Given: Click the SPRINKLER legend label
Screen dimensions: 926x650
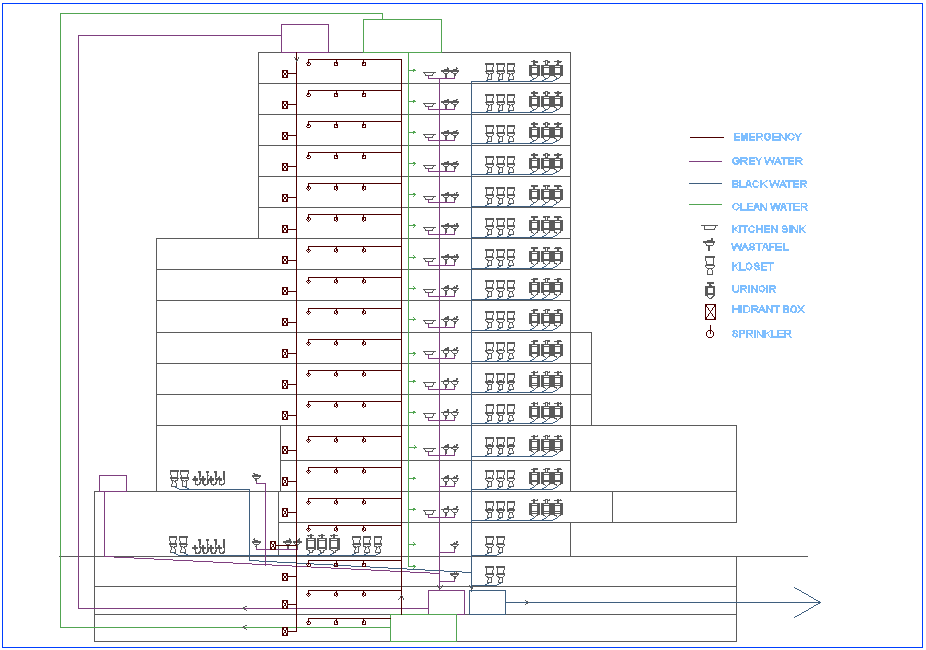Looking at the screenshot, I should click(761, 334).
